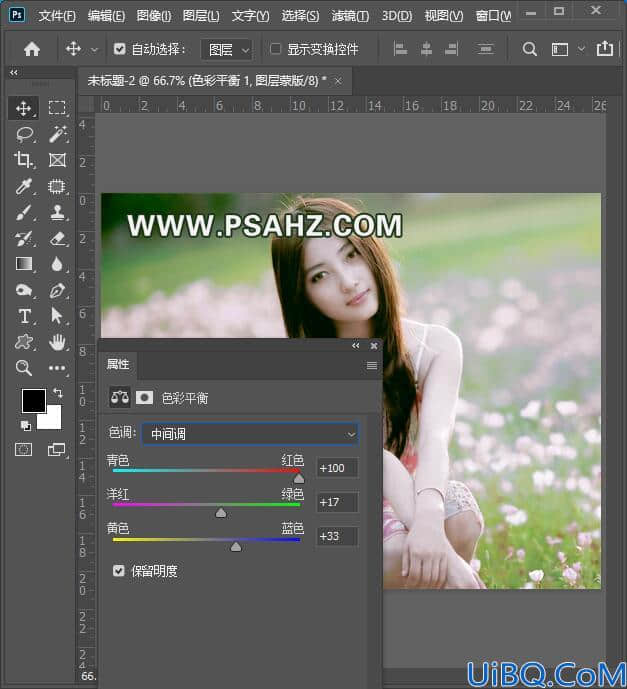The width and height of the screenshot is (627, 689).
Task: Toggle the 保留明度 checkbox
Action: (x=119, y=571)
